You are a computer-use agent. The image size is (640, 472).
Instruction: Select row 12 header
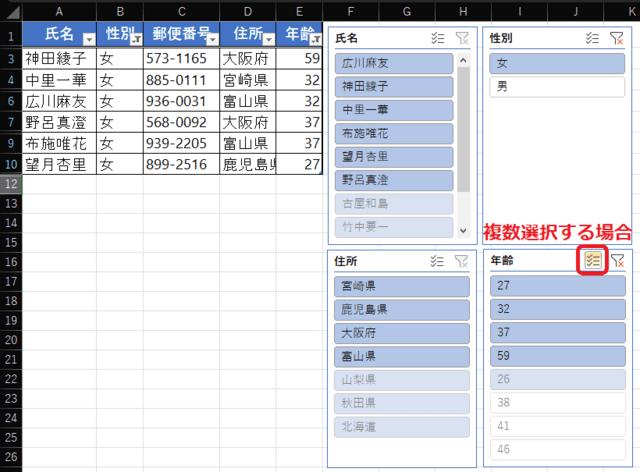[10, 184]
